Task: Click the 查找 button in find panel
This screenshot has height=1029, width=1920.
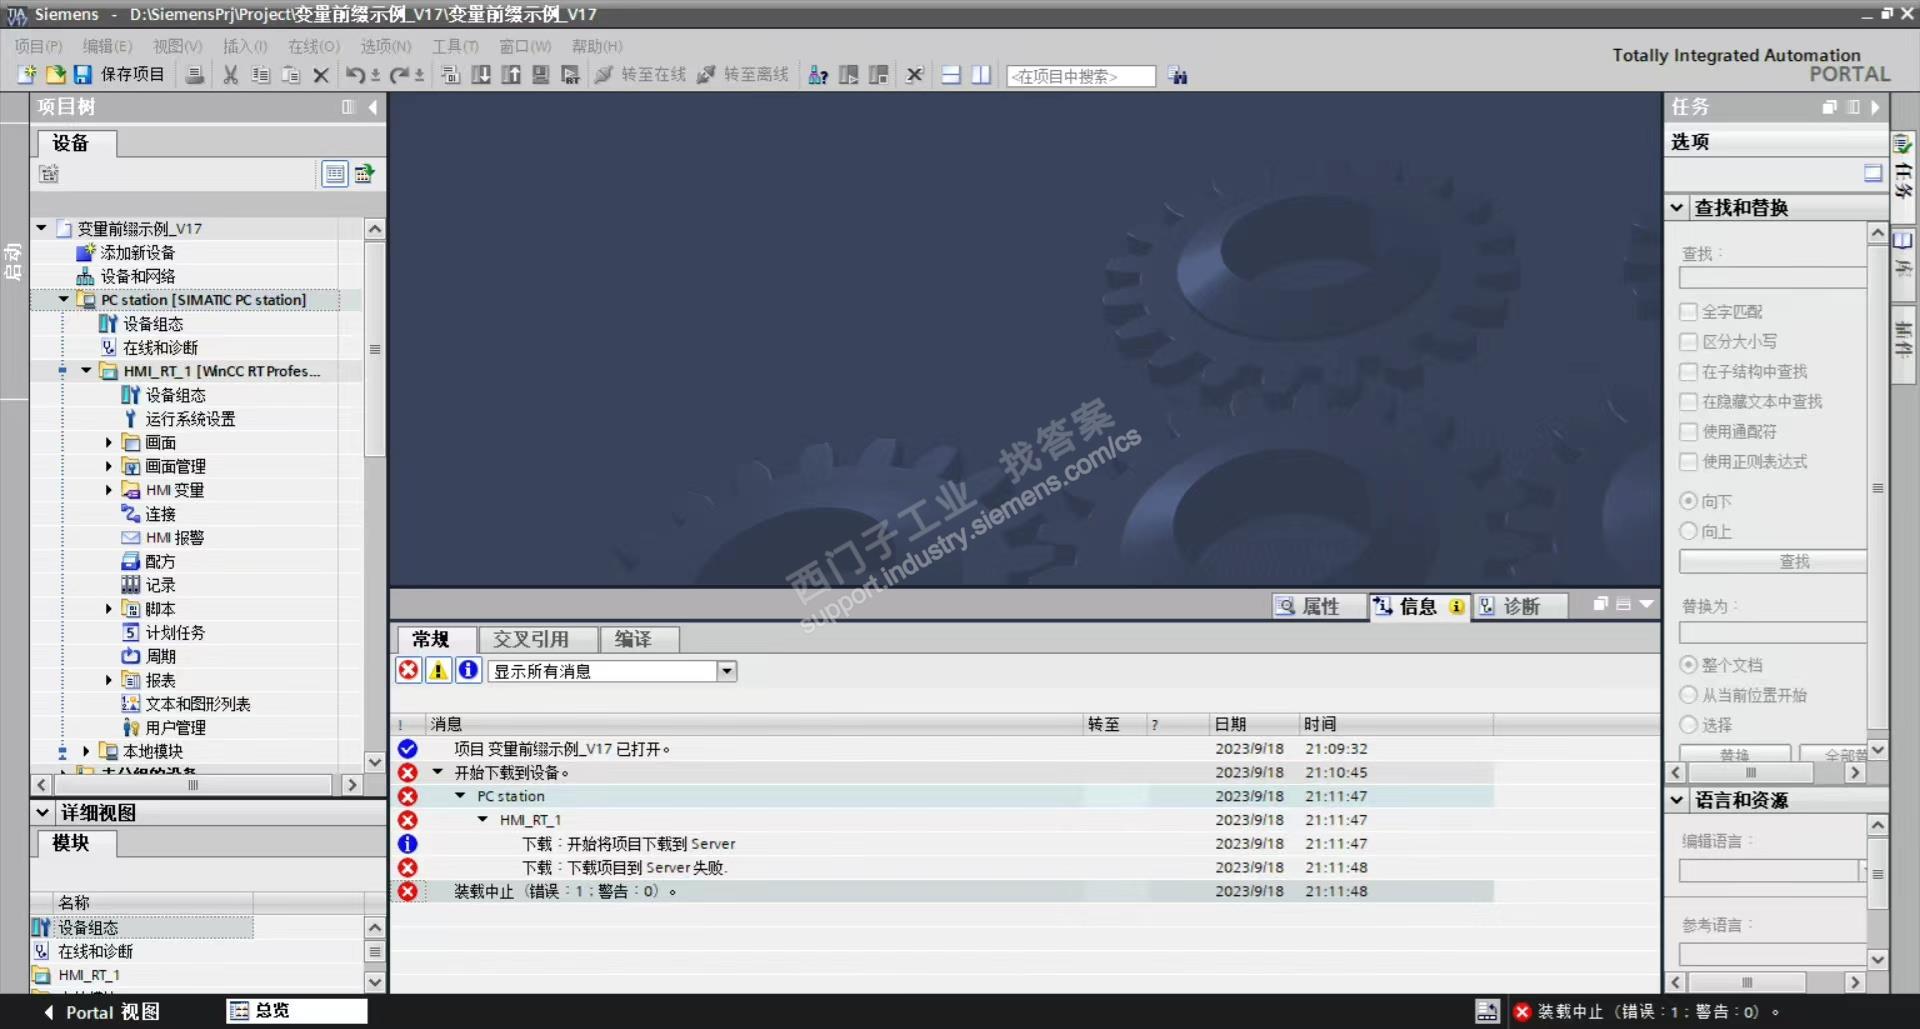Action: coord(1773,562)
